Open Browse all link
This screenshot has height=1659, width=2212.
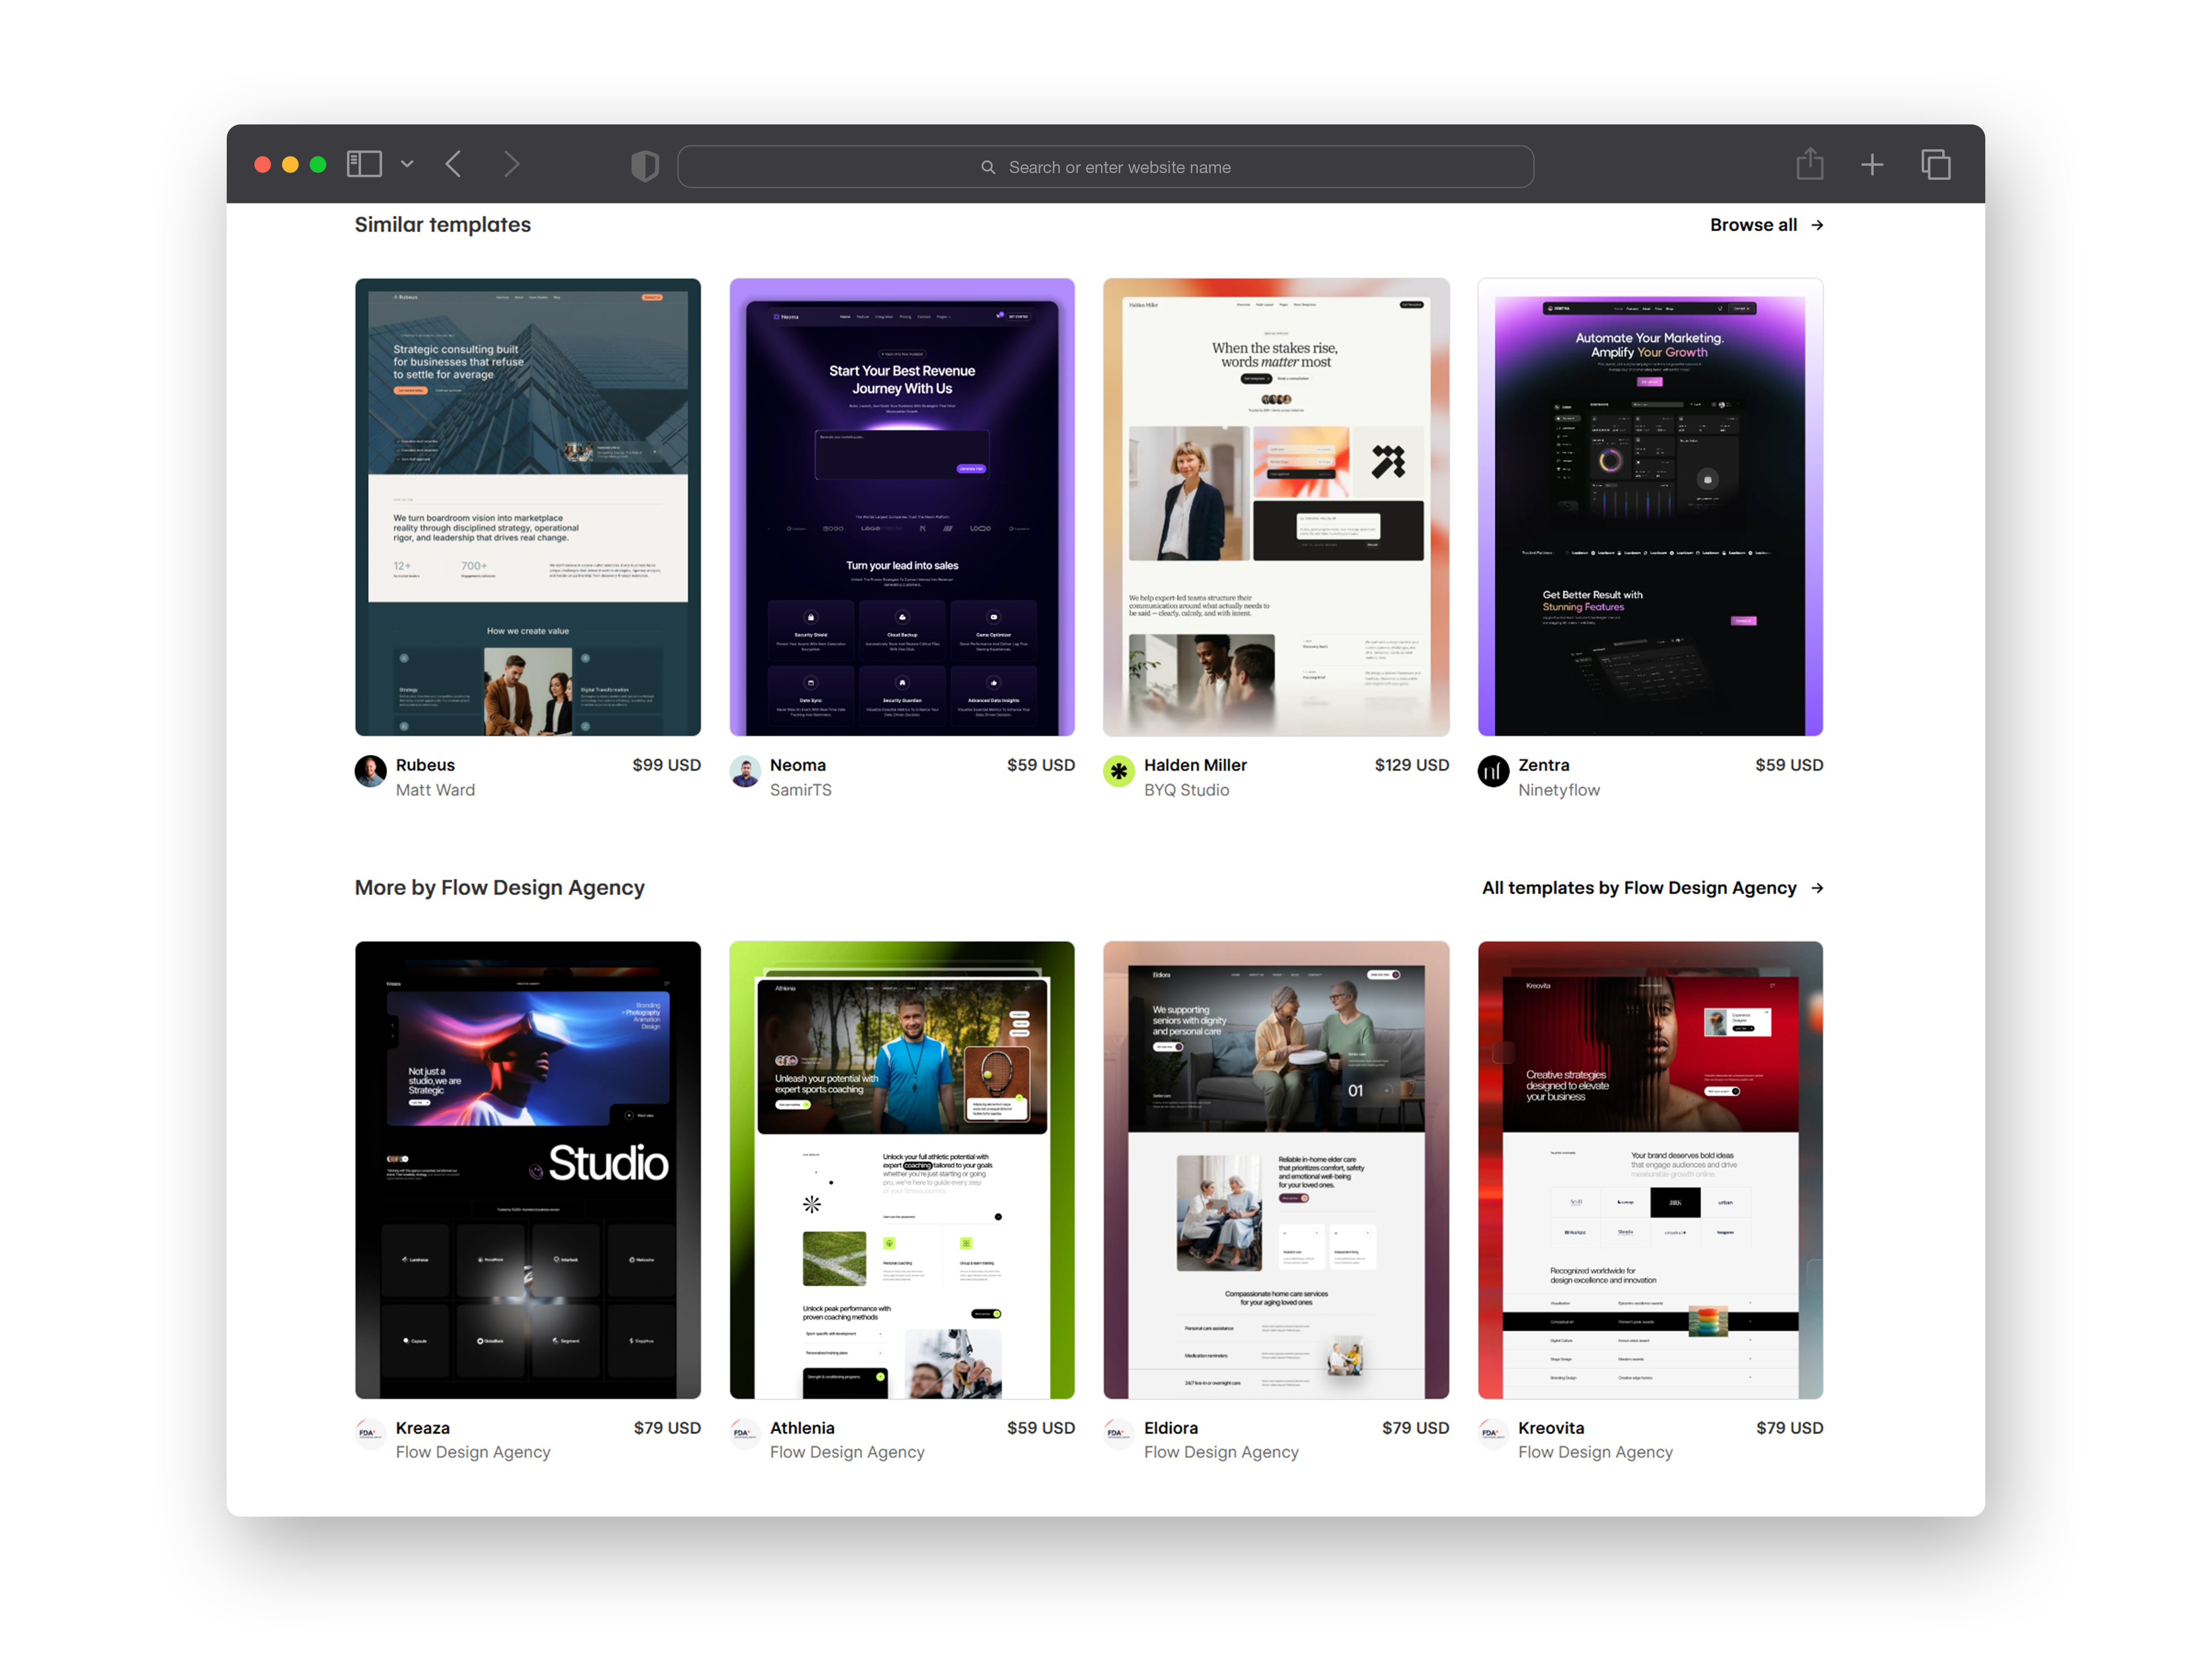coord(1765,225)
